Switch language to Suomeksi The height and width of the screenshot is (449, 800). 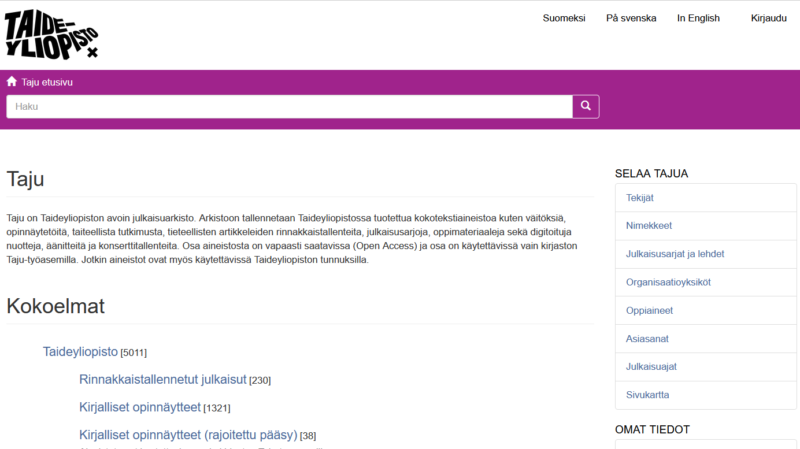pos(564,18)
